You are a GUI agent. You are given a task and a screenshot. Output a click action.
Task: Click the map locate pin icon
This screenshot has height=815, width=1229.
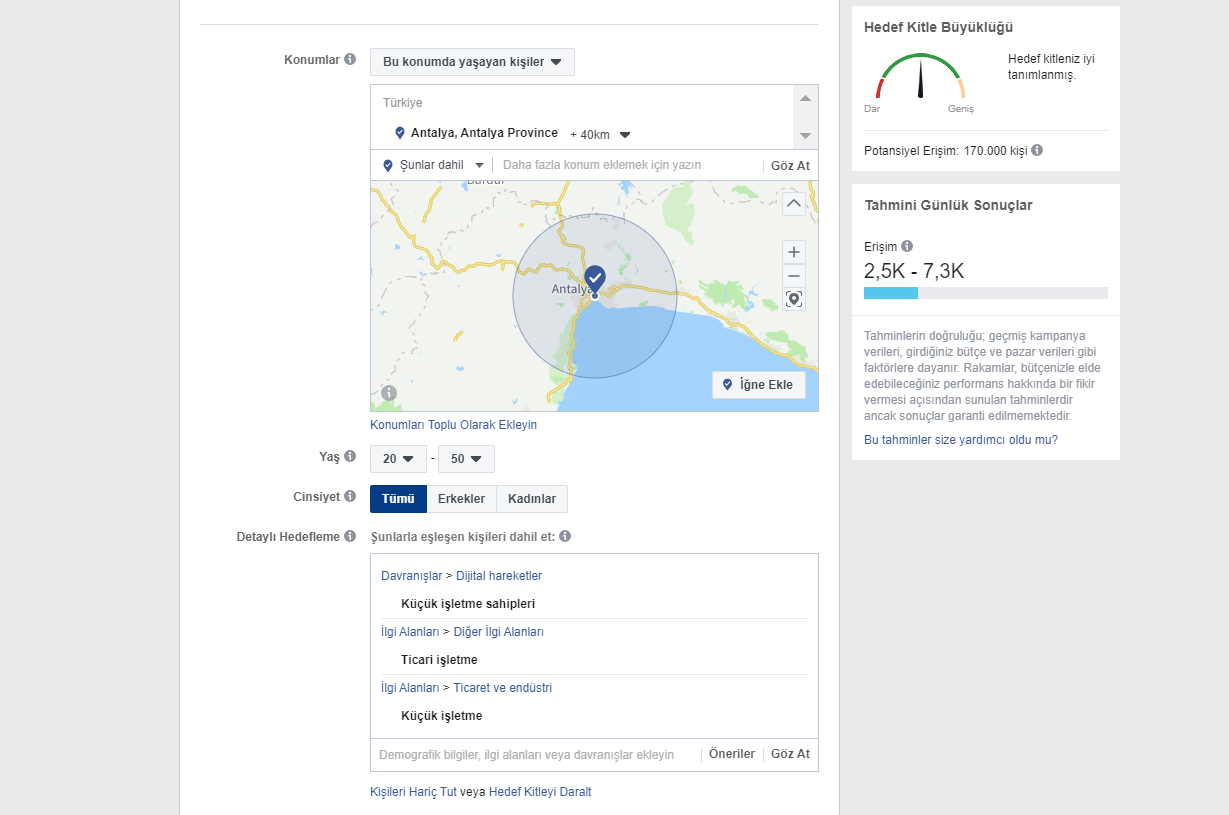pos(794,299)
